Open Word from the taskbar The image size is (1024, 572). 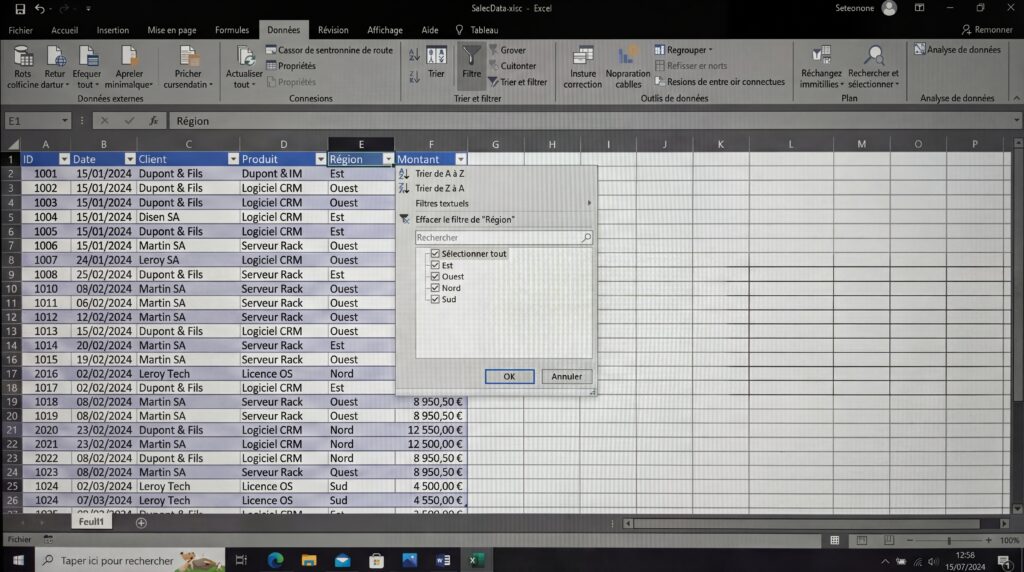click(443, 560)
